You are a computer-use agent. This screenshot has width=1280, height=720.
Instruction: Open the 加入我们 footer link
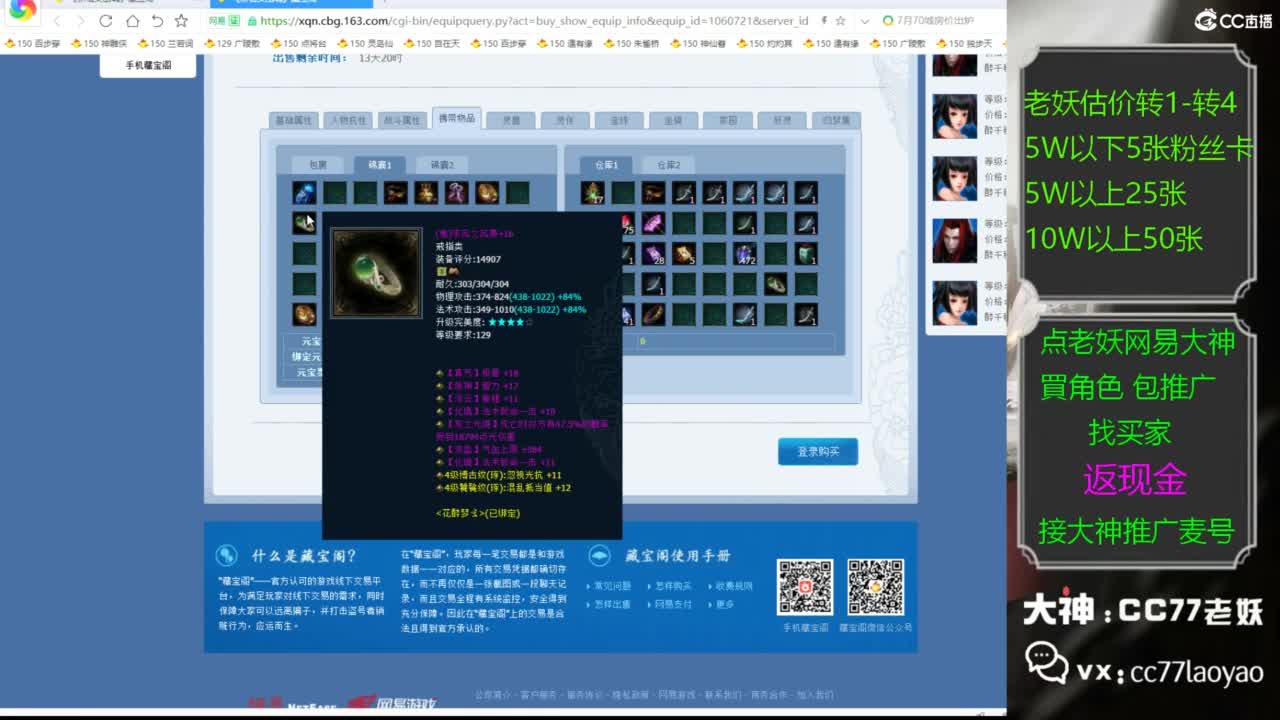[815, 695]
